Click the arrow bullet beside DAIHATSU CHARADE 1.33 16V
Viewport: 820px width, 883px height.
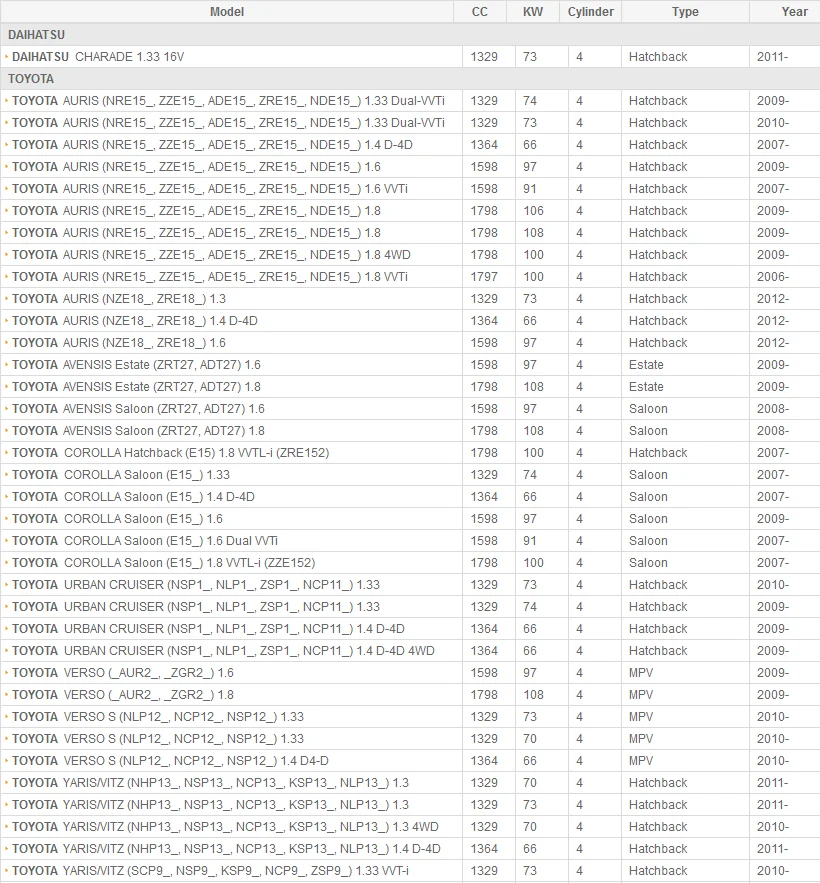tap(6, 56)
